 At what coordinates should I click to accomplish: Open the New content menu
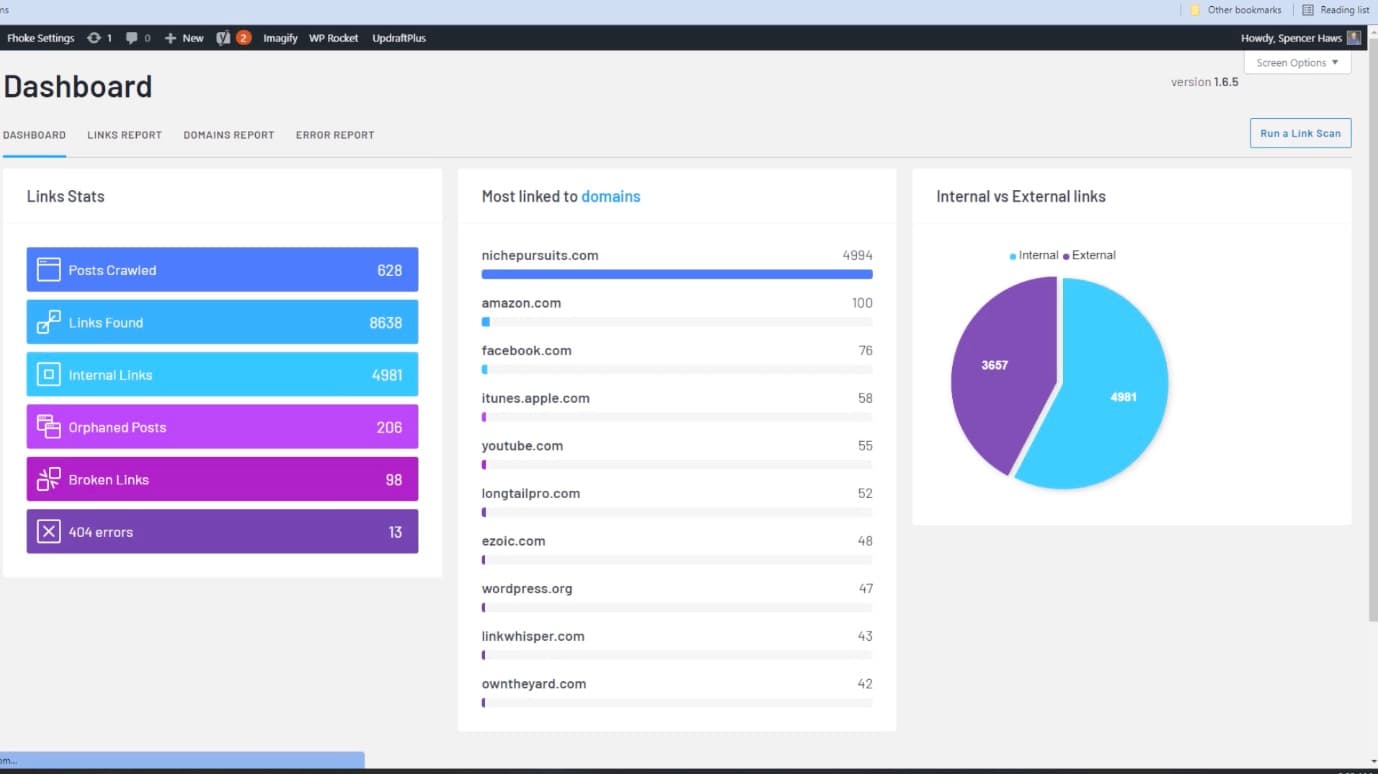click(184, 38)
